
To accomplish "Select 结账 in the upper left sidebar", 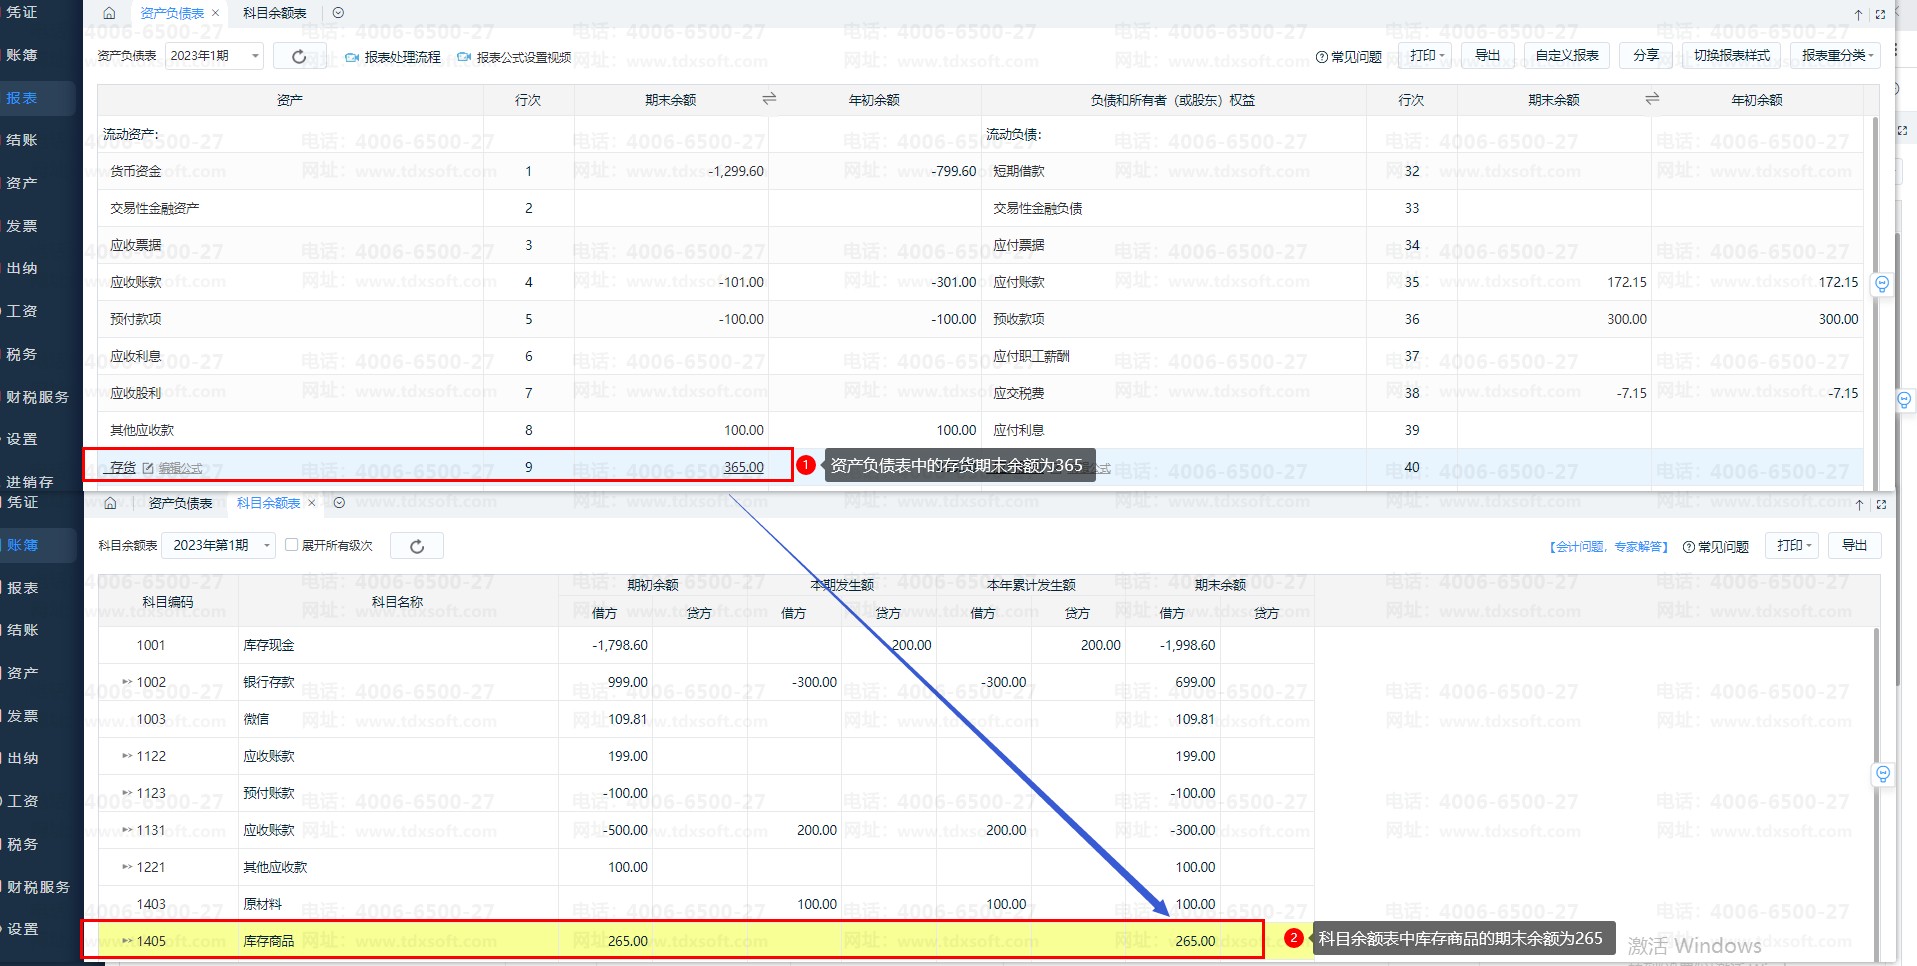I will (x=22, y=140).
